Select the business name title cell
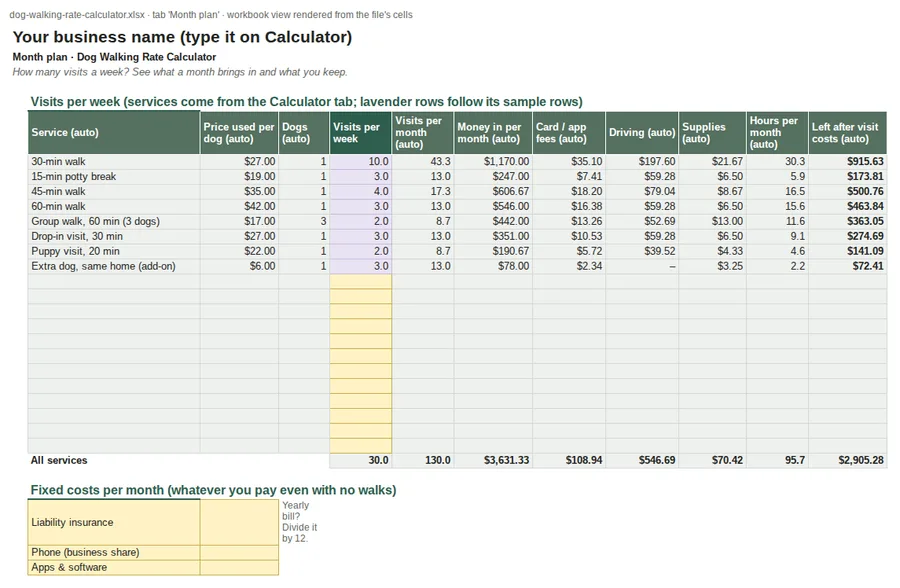 pos(183,37)
